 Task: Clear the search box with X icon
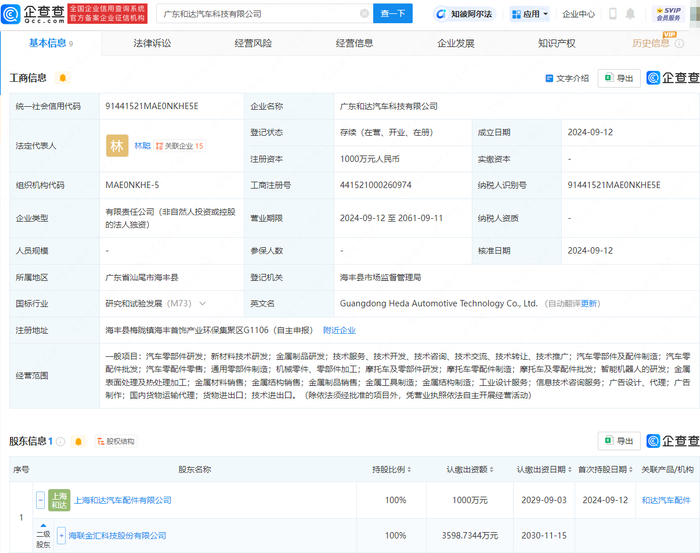(x=362, y=14)
